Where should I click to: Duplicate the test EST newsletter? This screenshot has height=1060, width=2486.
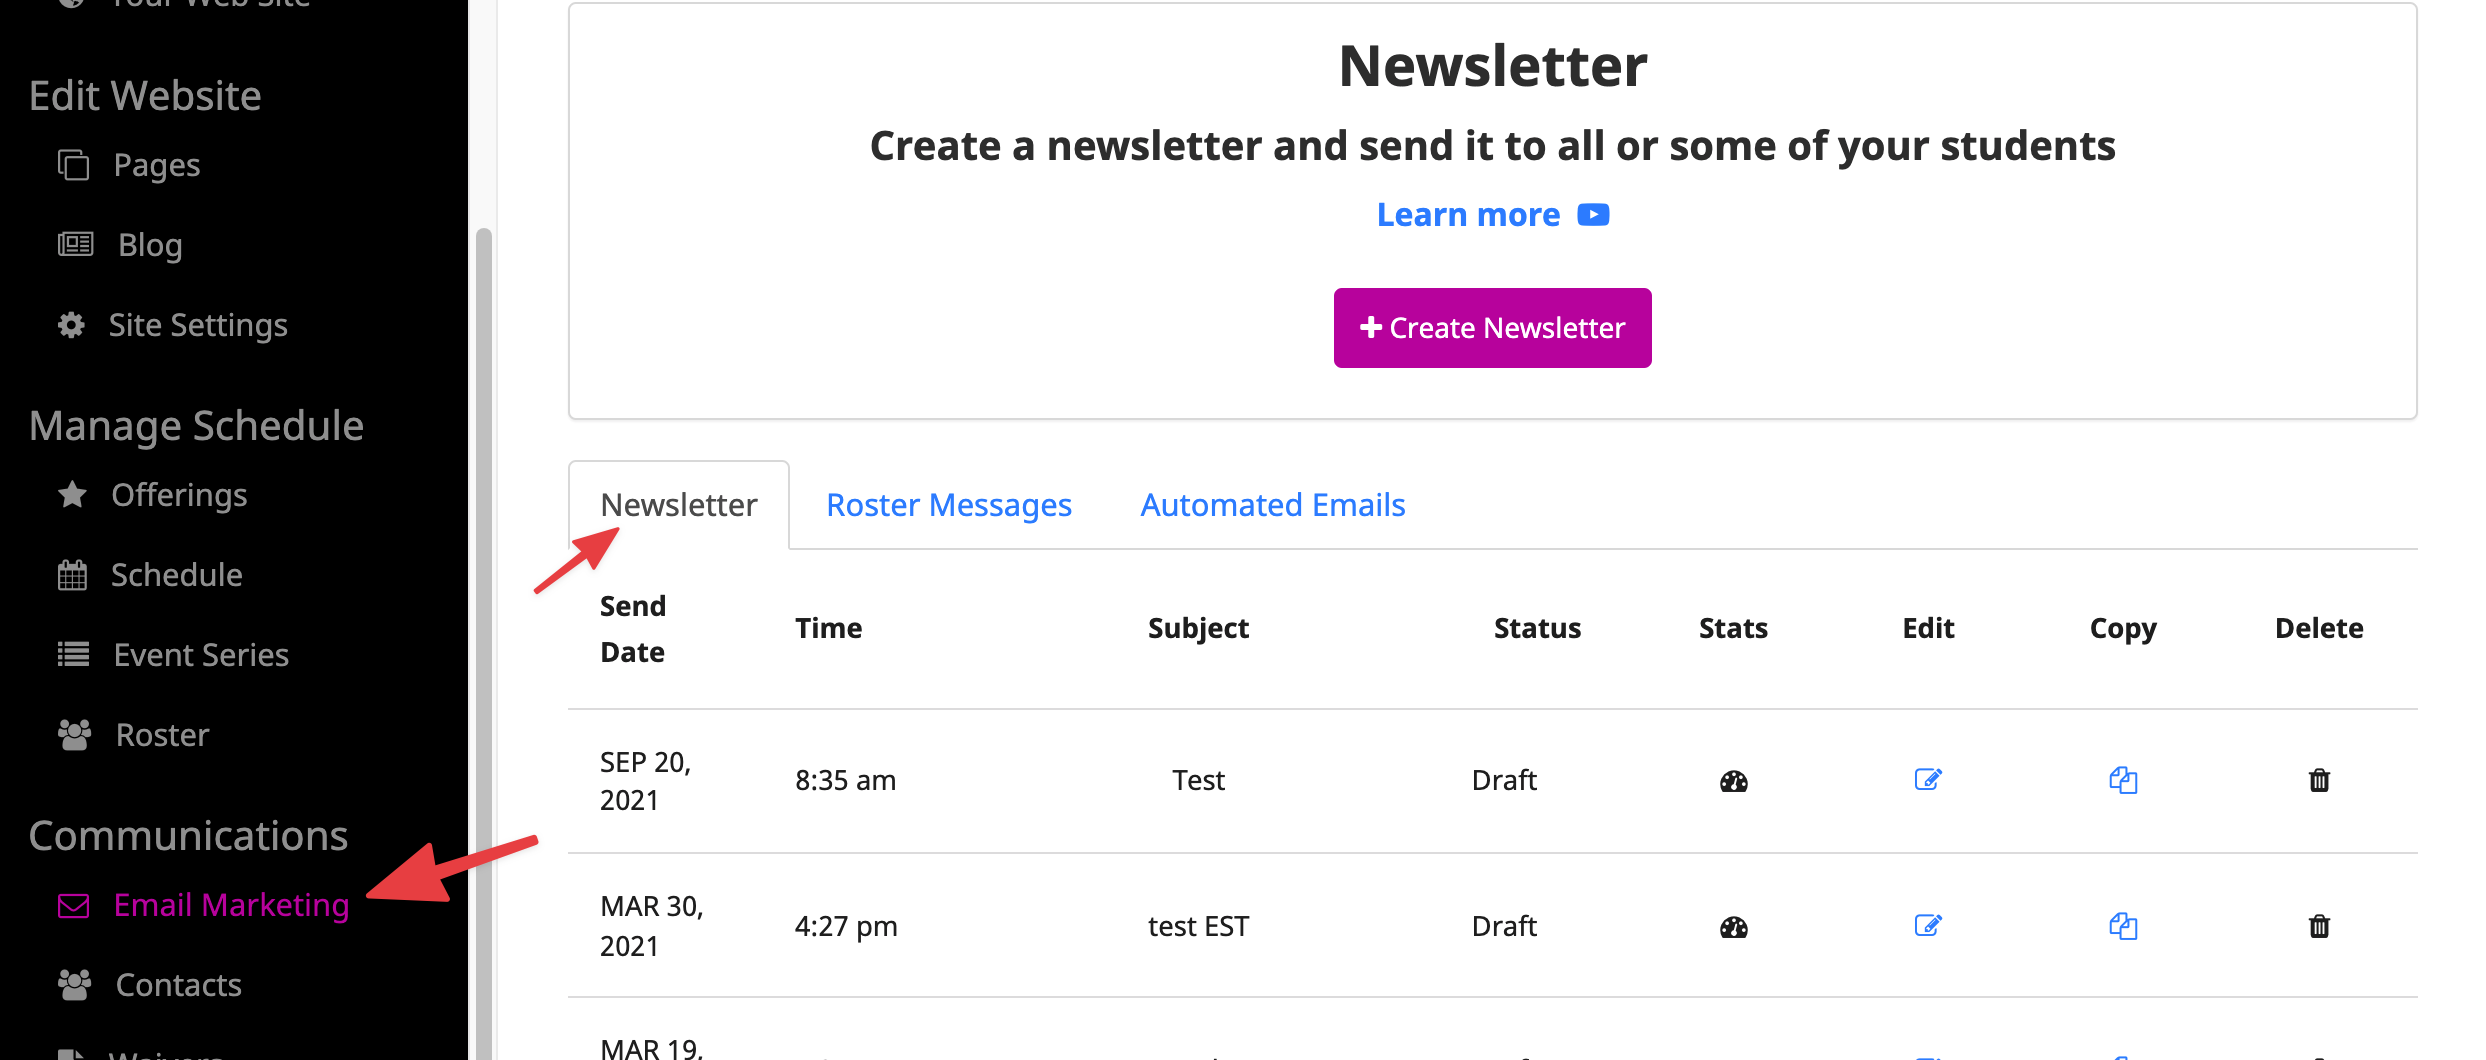tap(2123, 926)
